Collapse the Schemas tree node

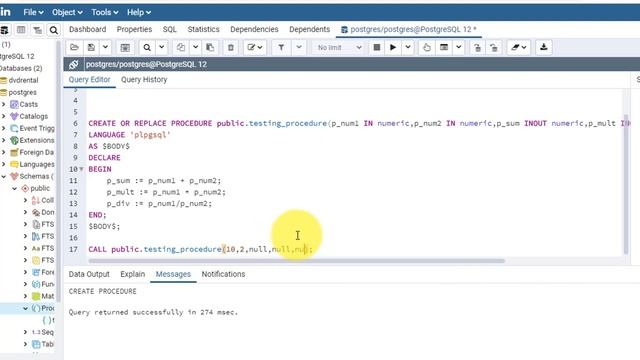[4, 176]
